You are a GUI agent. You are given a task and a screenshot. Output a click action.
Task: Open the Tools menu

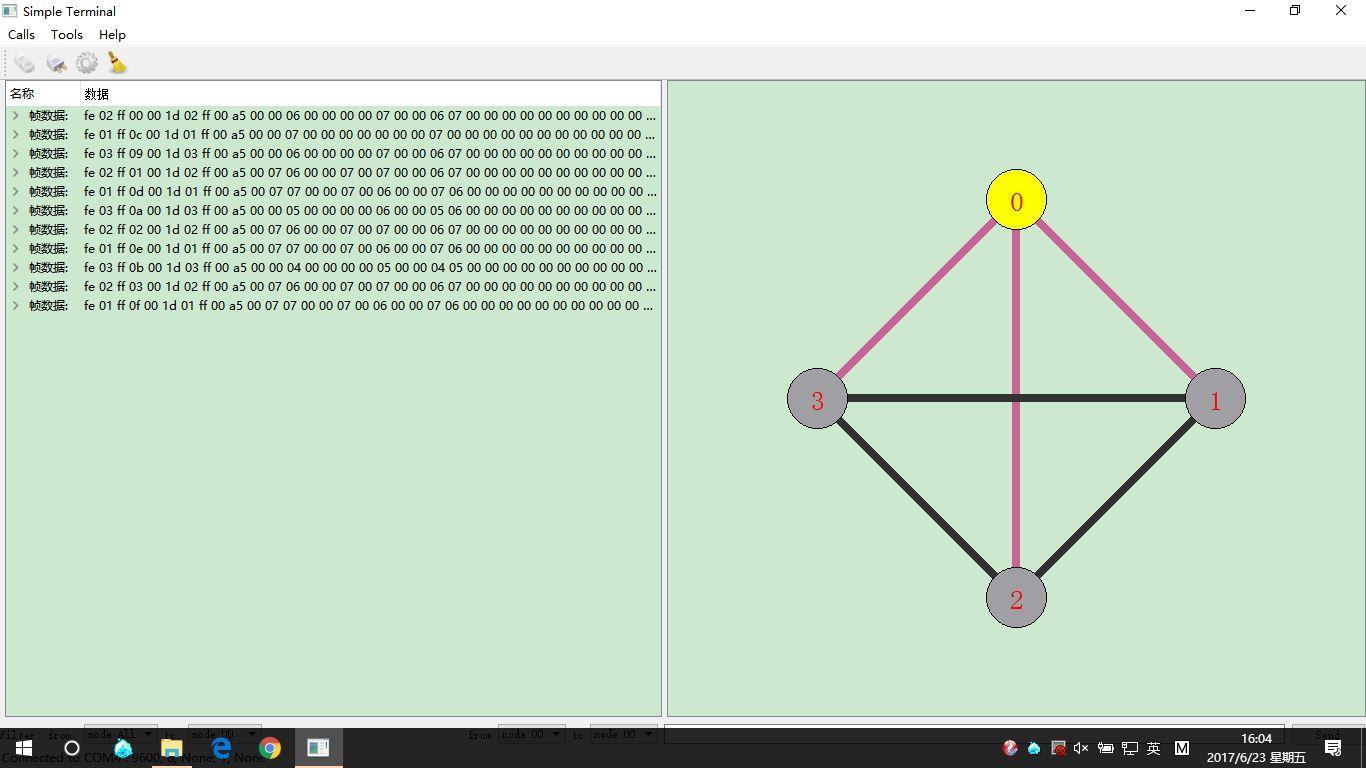click(67, 34)
